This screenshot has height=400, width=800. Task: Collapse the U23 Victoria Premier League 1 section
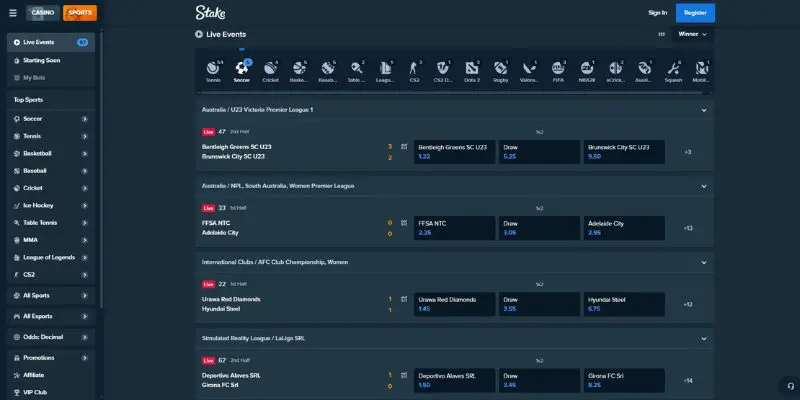[704, 110]
